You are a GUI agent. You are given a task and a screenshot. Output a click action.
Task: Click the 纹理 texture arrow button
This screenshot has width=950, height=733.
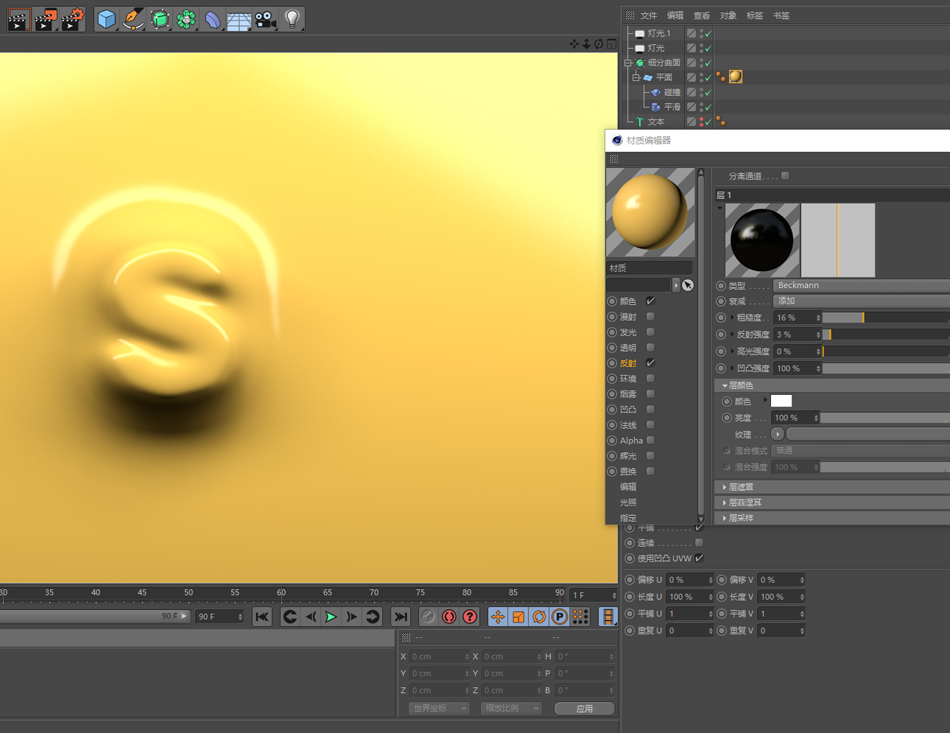point(777,434)
